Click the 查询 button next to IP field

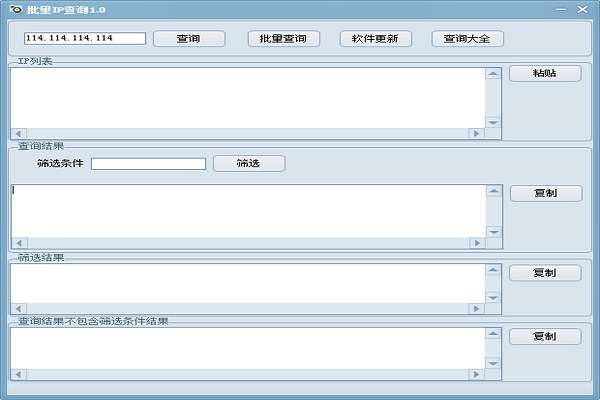[189, 39]
